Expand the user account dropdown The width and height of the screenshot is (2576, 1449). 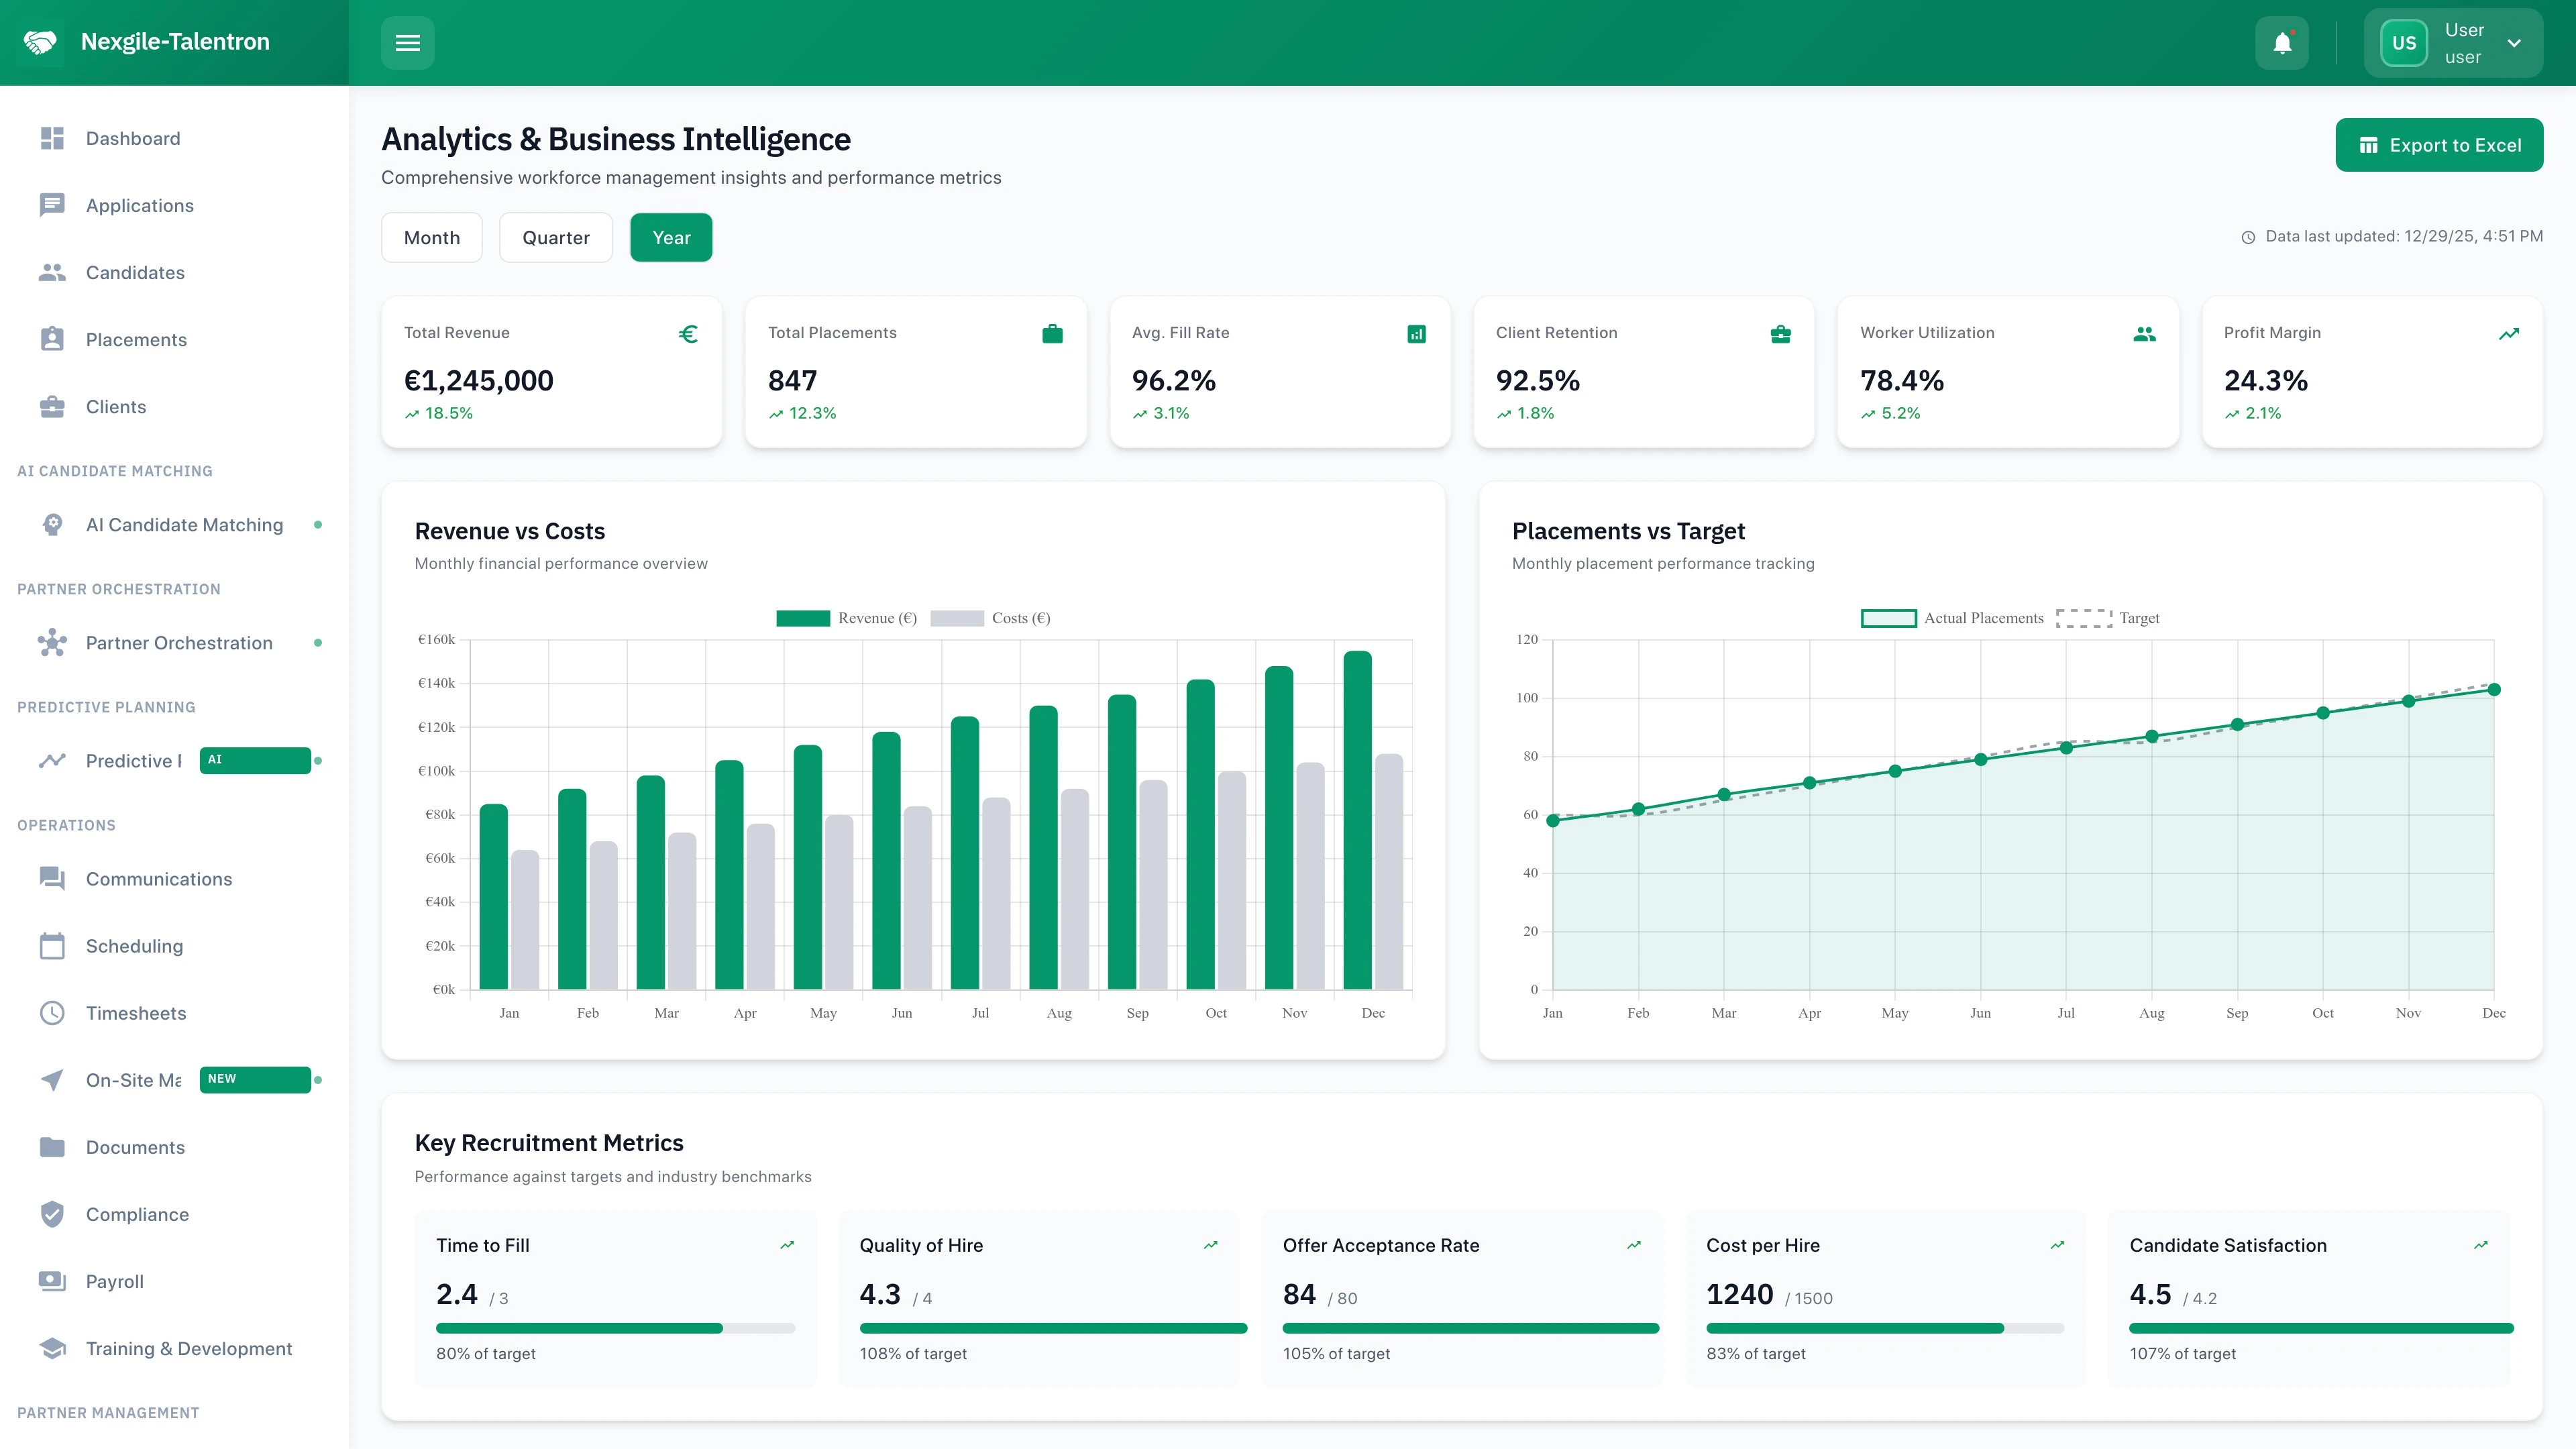pyautogui.click(x=2516, y=42)
